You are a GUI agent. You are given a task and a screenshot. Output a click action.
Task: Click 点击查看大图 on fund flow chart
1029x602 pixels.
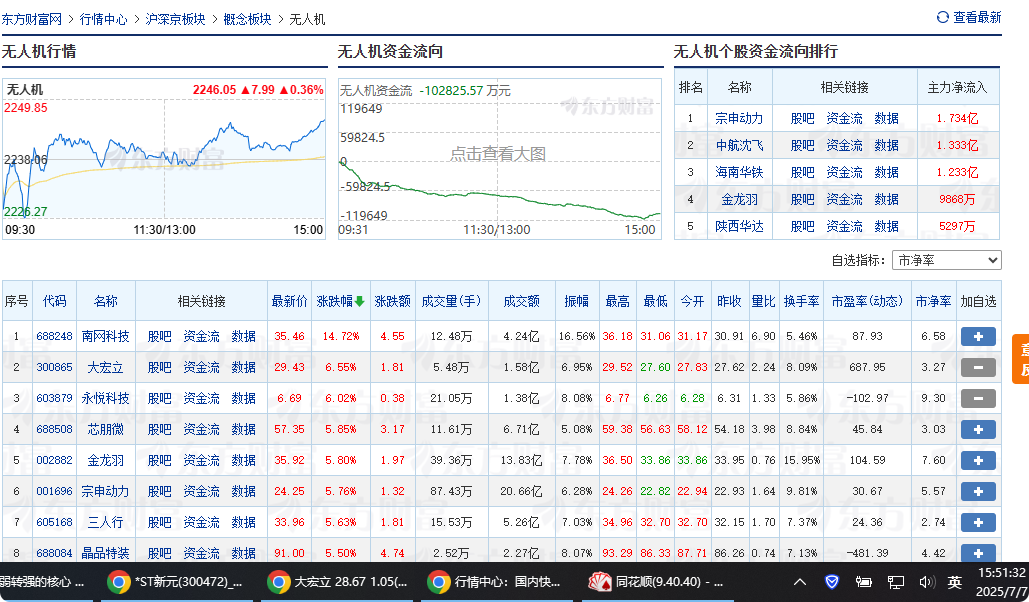(497, 154)
